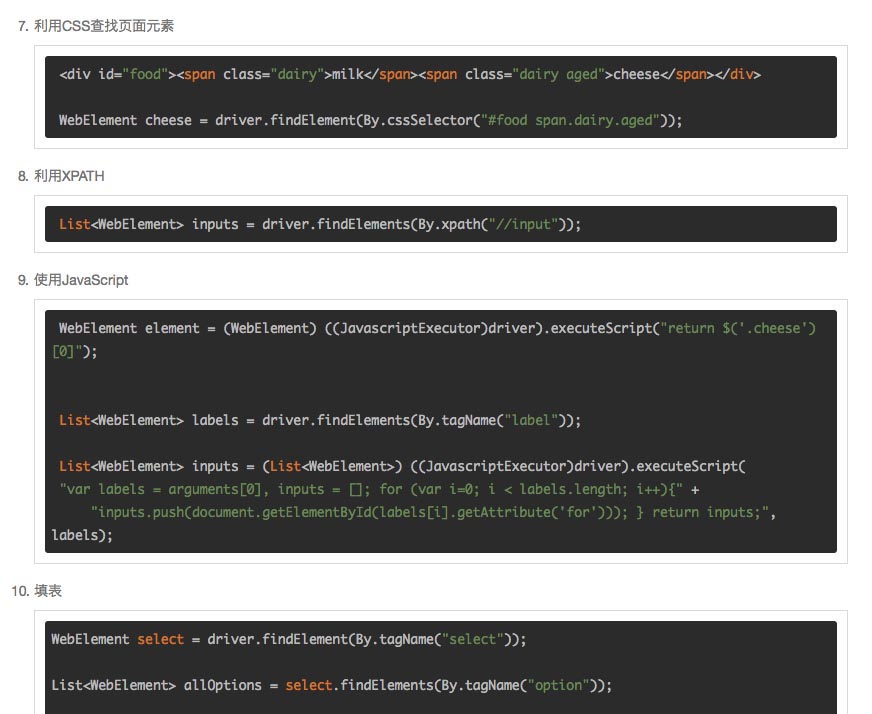Click the div id="food" HTML code line
The image size is (872, 714).
410,75
